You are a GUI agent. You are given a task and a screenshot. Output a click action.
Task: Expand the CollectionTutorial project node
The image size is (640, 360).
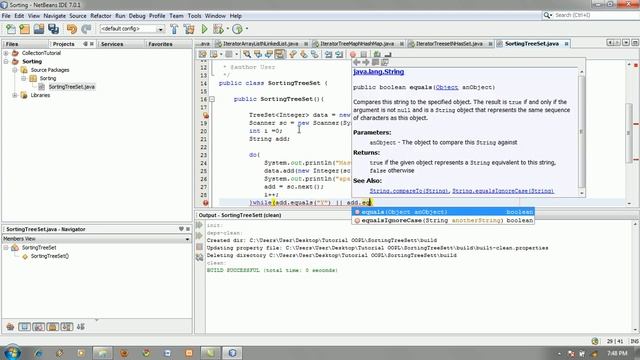coord(6,53)
